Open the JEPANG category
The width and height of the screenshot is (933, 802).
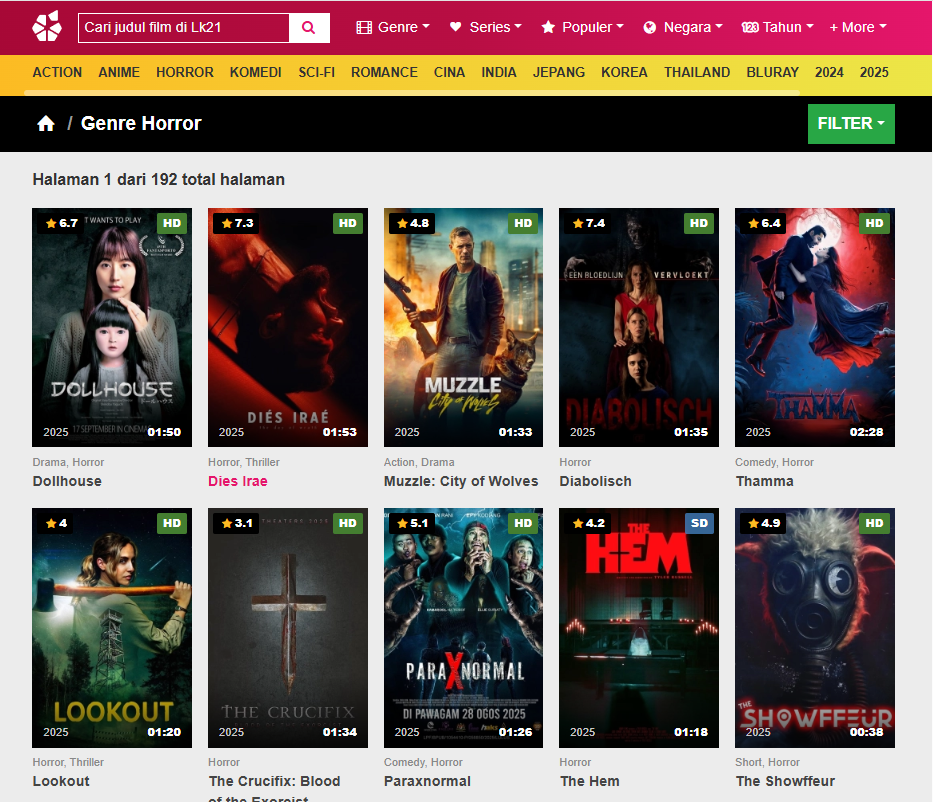click(559, 73)
